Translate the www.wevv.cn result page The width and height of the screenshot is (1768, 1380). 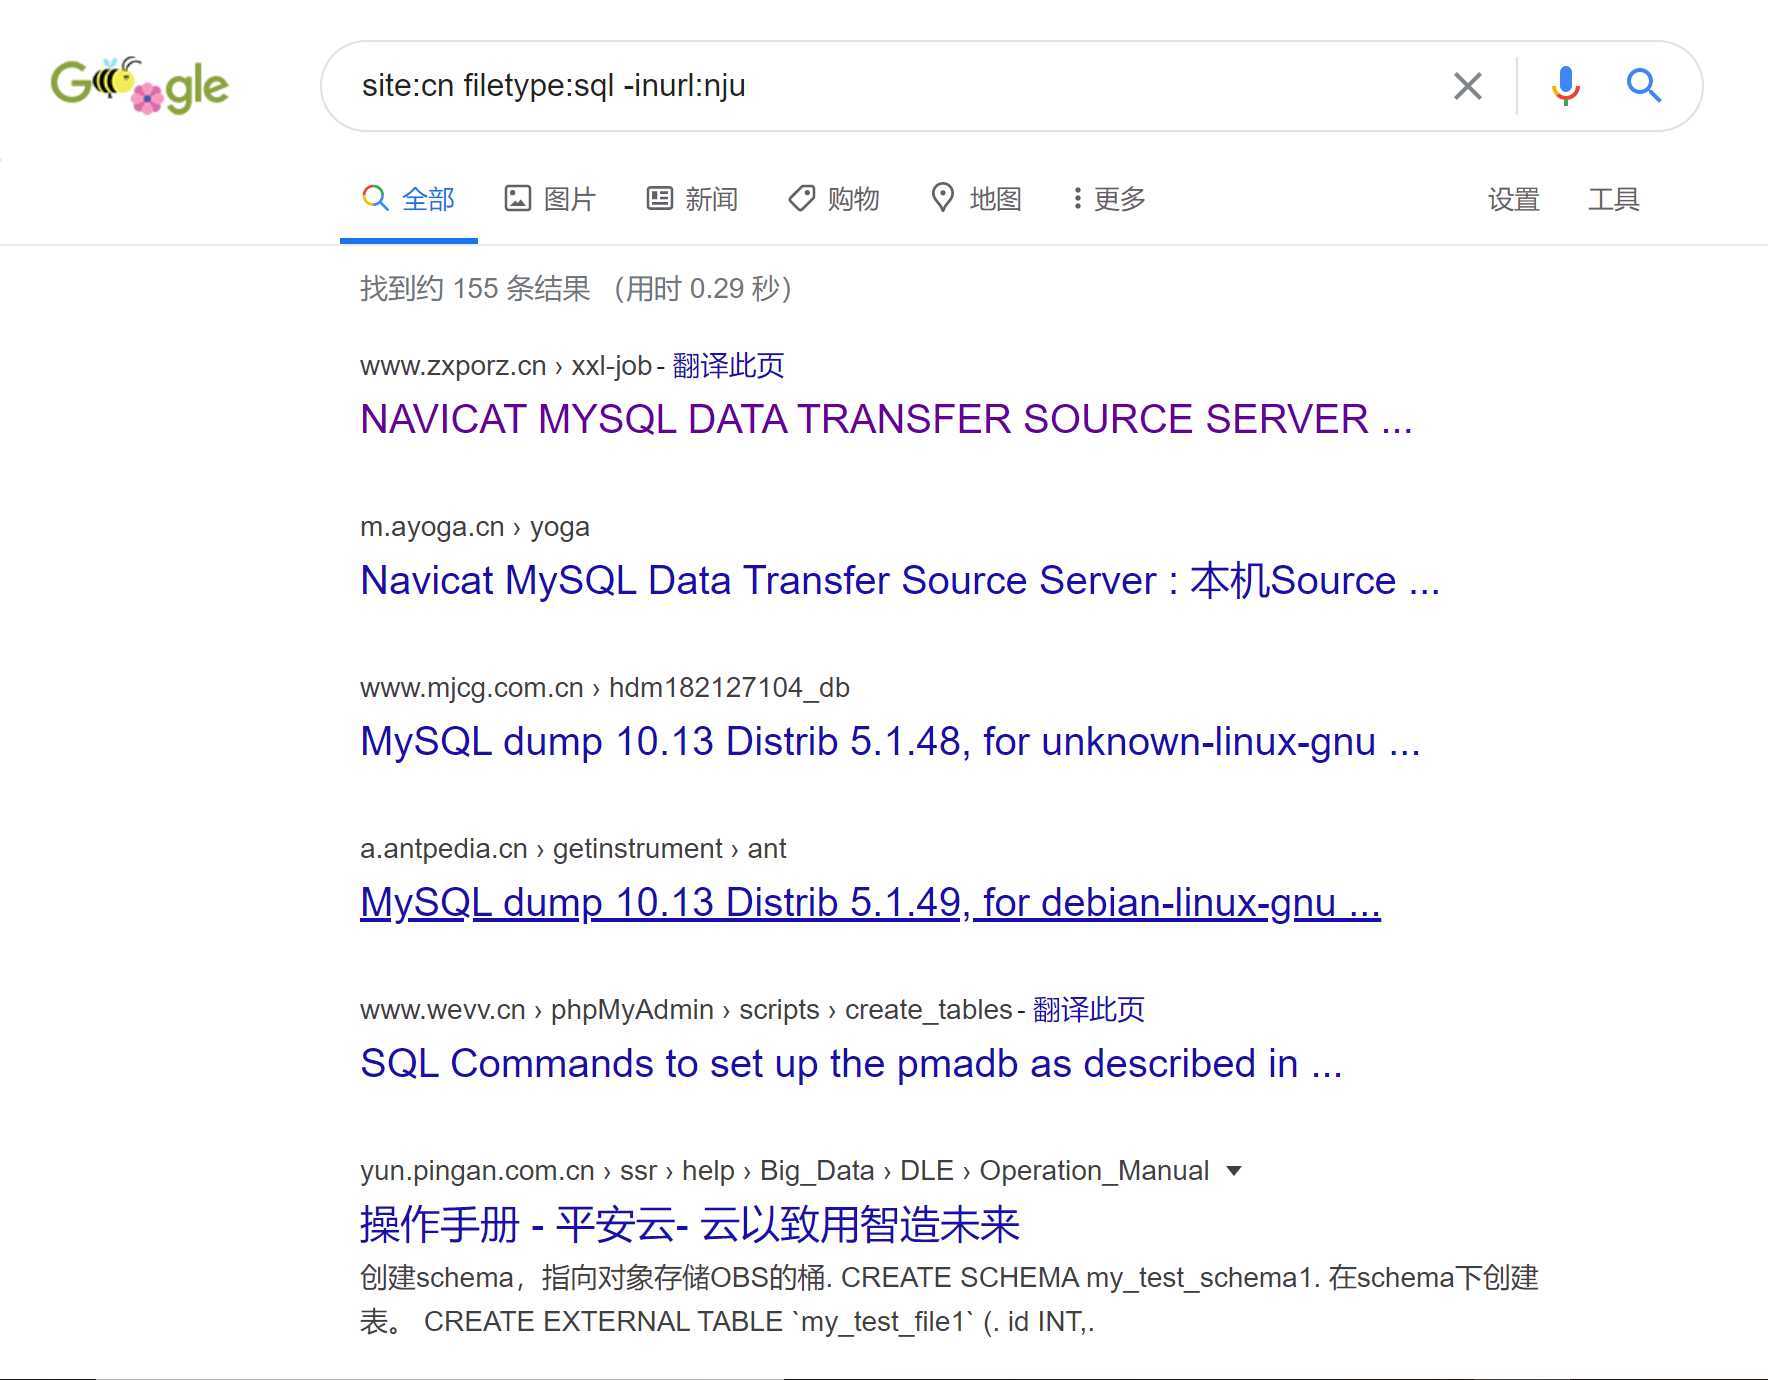coord(1088,1010)
